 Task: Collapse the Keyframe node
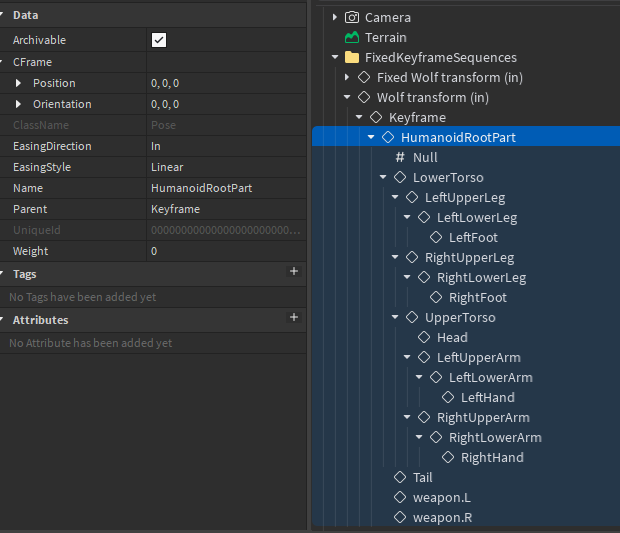[x=359, y=117]
